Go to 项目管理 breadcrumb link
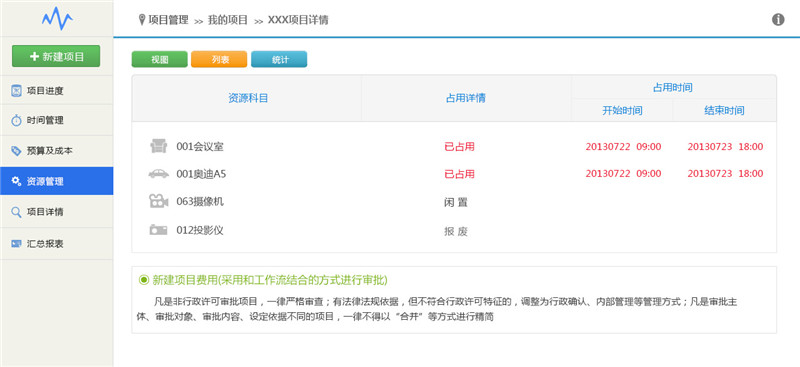 click(x=168, y=20)
